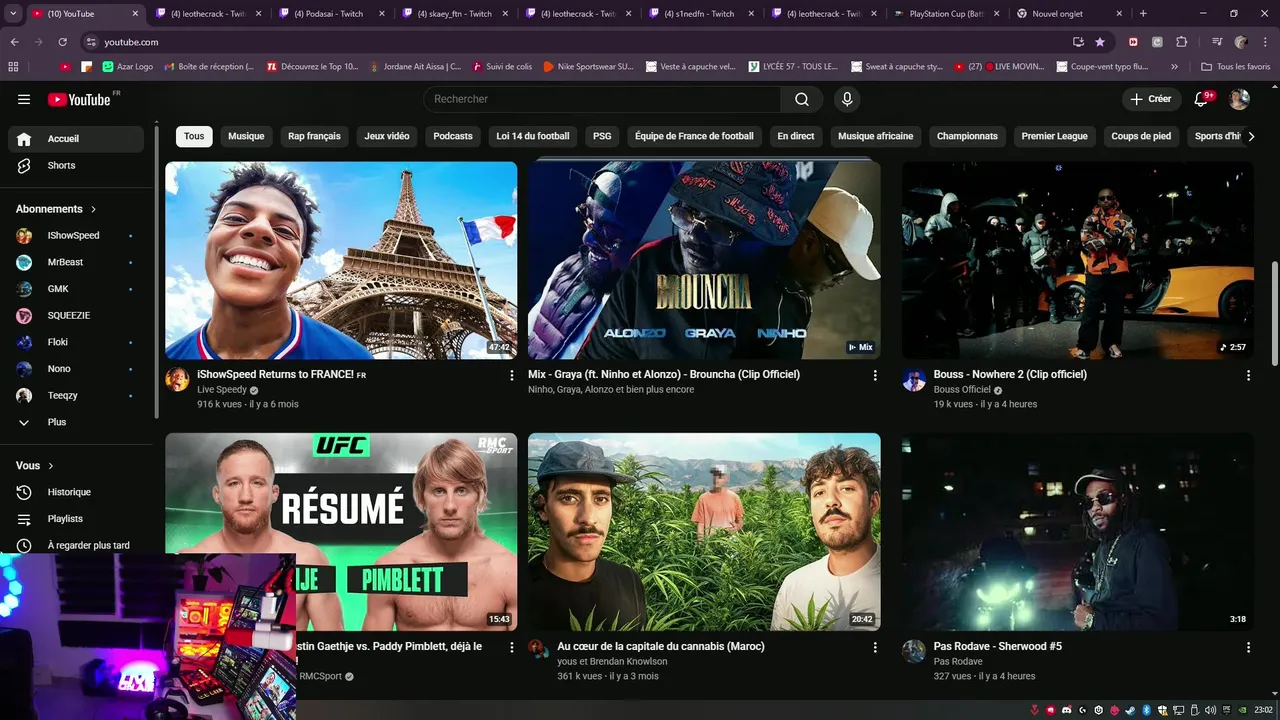Open SQUEEZIE subscription channel
The height and width of the screenshot is (720, 1280).
point(76,315)
